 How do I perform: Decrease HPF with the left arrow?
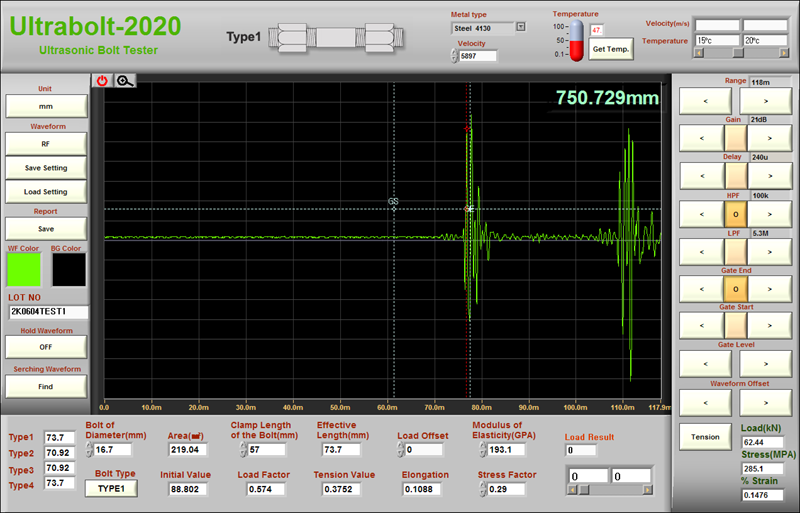coord(702,214)
